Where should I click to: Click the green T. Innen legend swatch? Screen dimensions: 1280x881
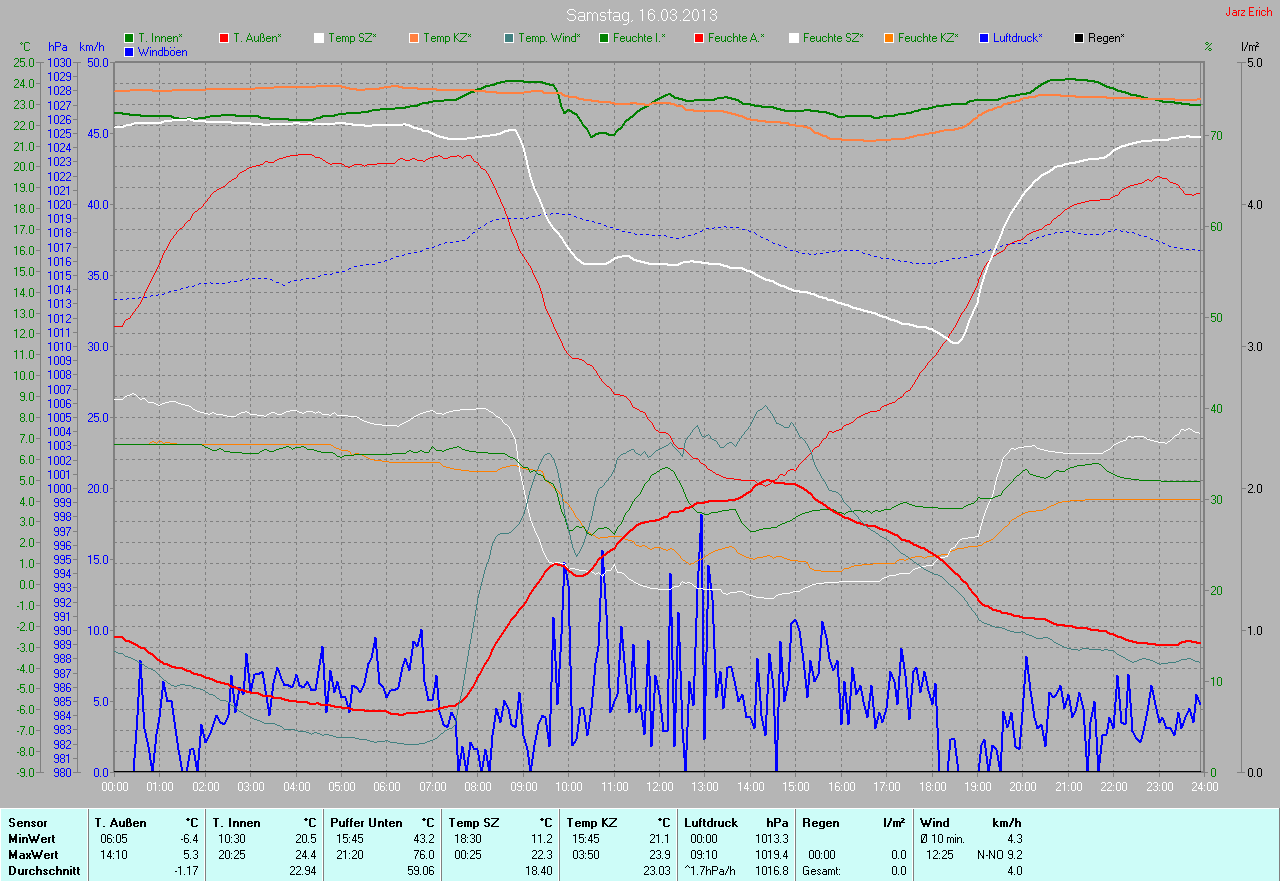click(129, 38)
